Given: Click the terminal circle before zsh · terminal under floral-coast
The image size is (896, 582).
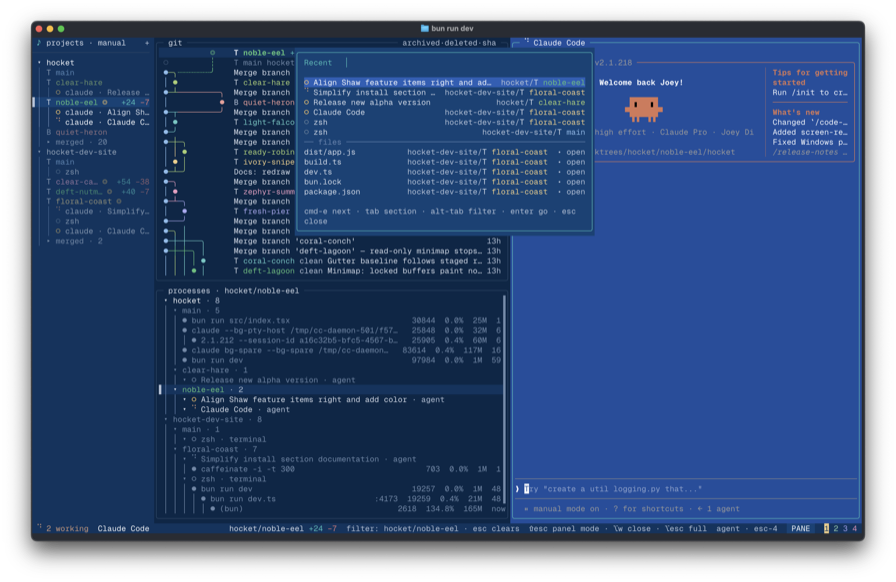Looking at the screenshot, I should [x=194, y=479].
